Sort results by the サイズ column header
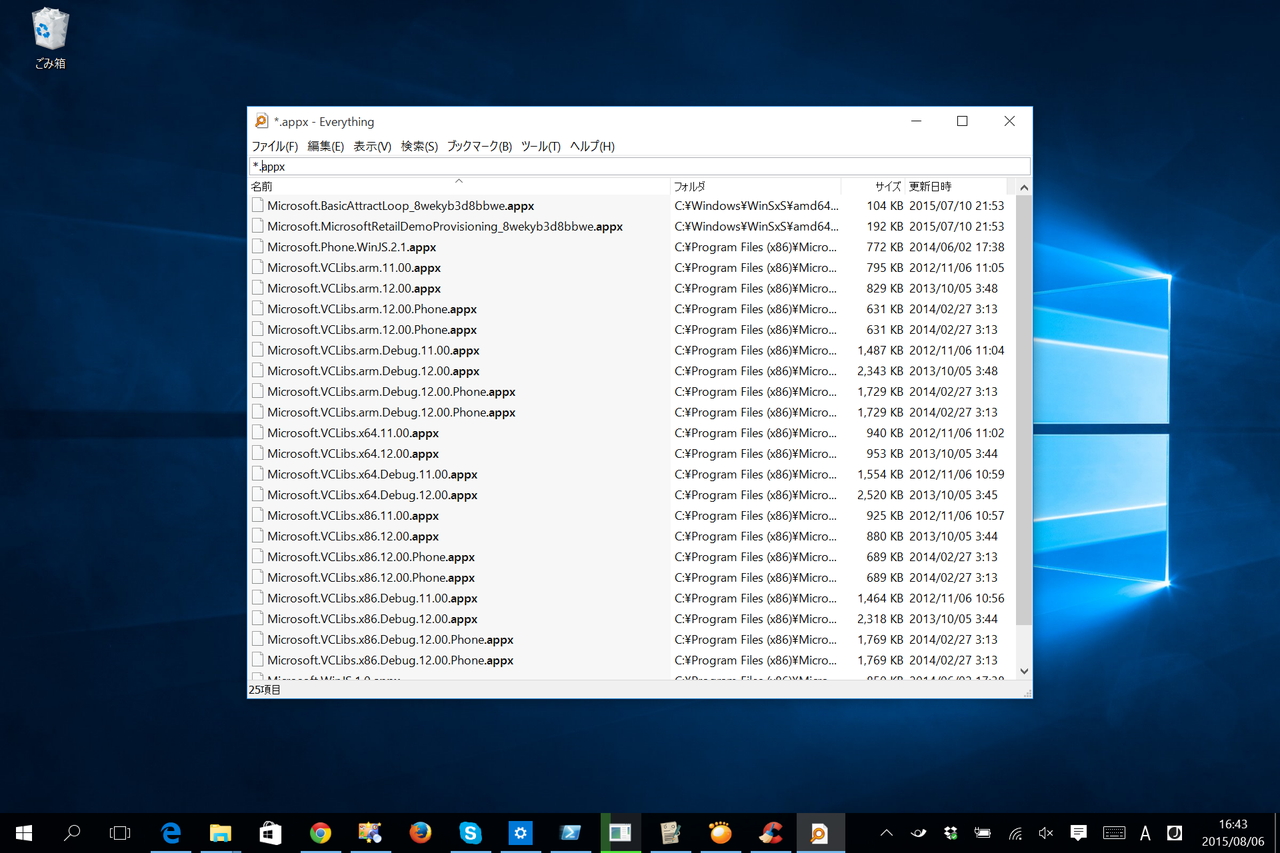The width and height of the screenshot is (1280, 853). point(874,187)
